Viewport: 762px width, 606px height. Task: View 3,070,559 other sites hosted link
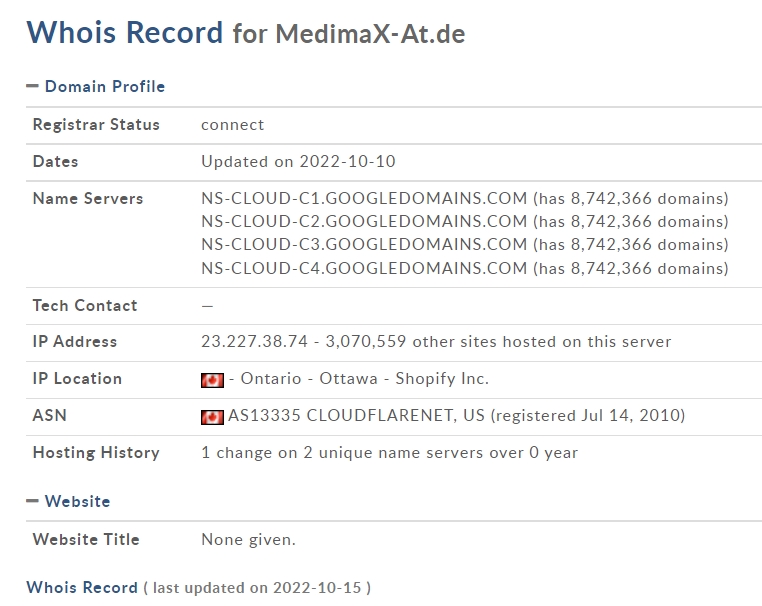498,342
